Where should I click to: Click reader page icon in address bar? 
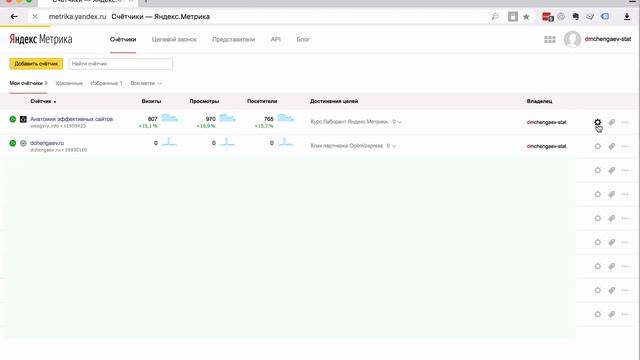(513, 16)
